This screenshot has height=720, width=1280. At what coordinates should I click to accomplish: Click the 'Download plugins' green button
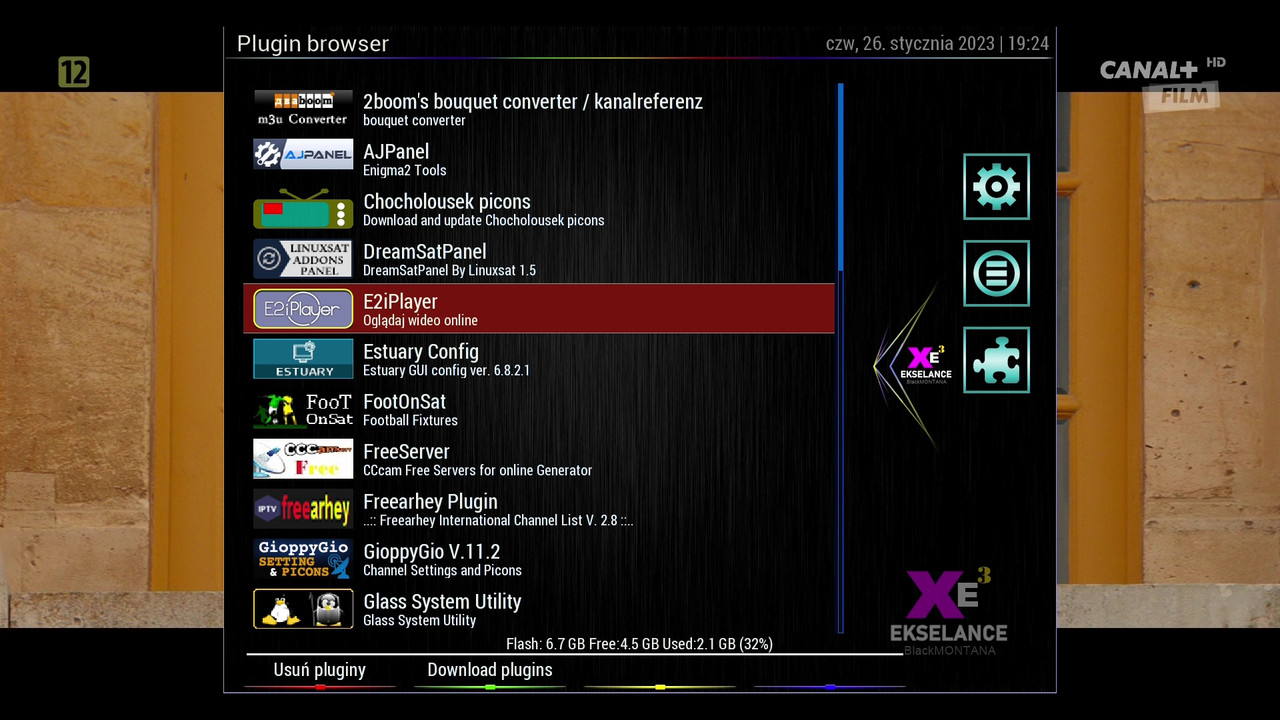(x=490, y=672)
